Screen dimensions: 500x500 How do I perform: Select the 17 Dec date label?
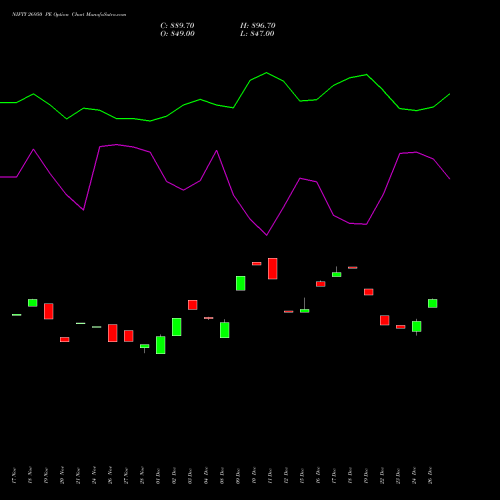tap(334, 476)
